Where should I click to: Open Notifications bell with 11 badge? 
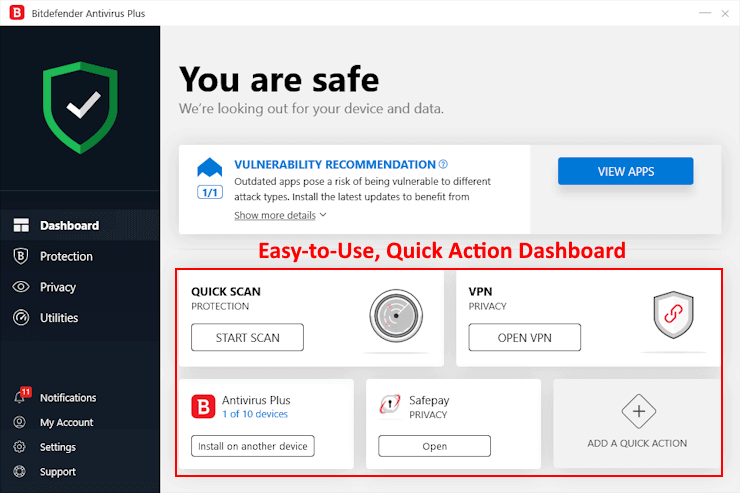point(21,397)
